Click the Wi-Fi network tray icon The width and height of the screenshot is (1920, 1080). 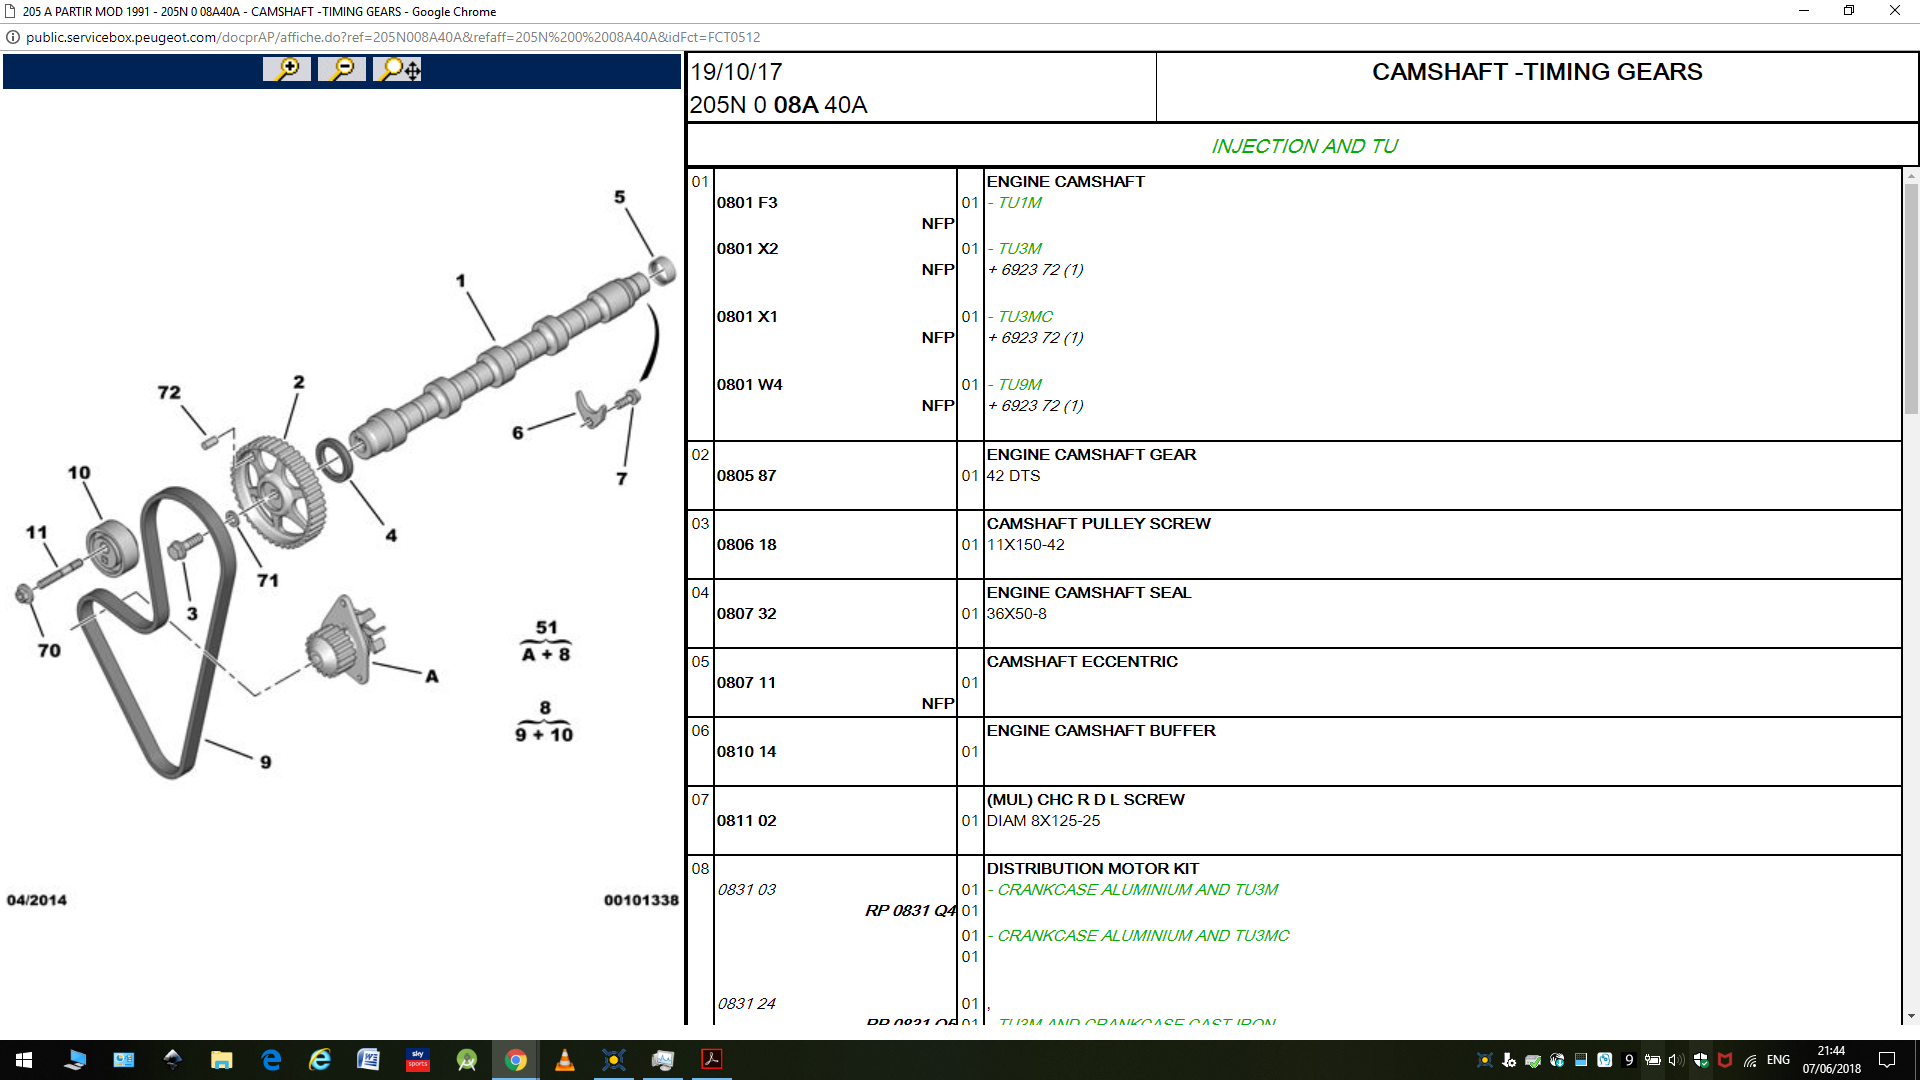point(1750,1060)
